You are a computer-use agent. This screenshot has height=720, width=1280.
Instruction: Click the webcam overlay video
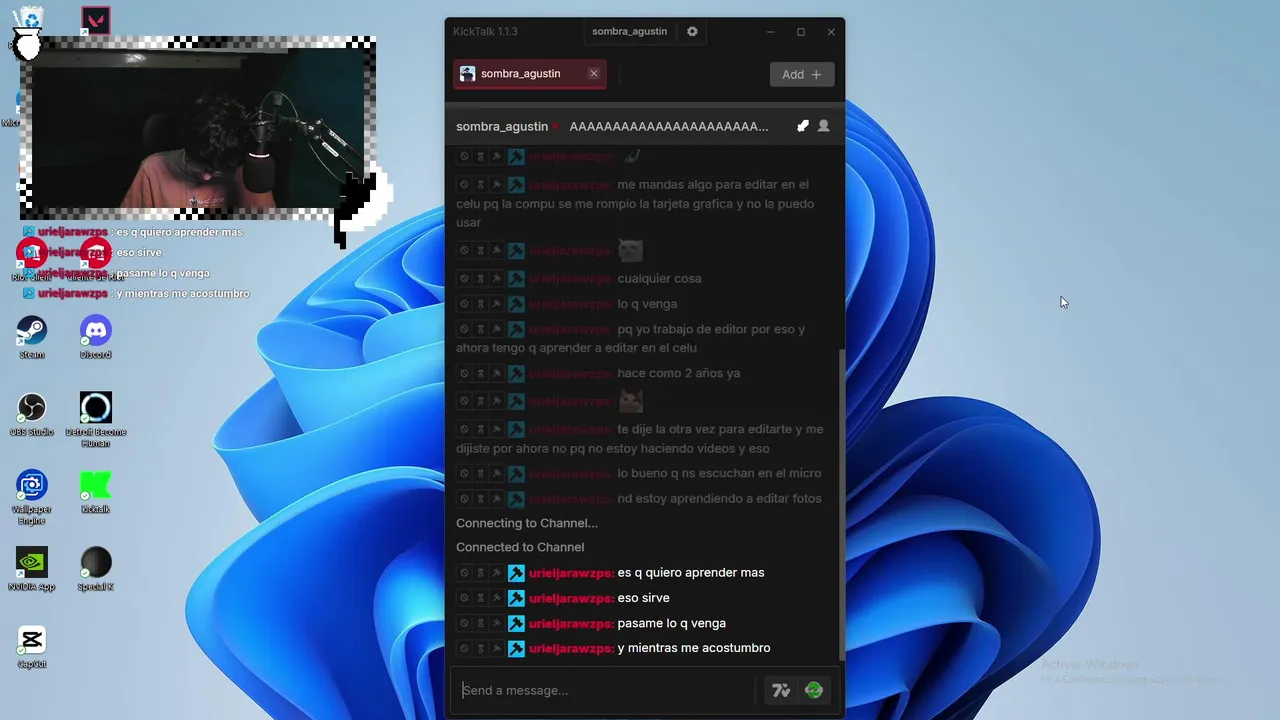[x=196, y=128]
